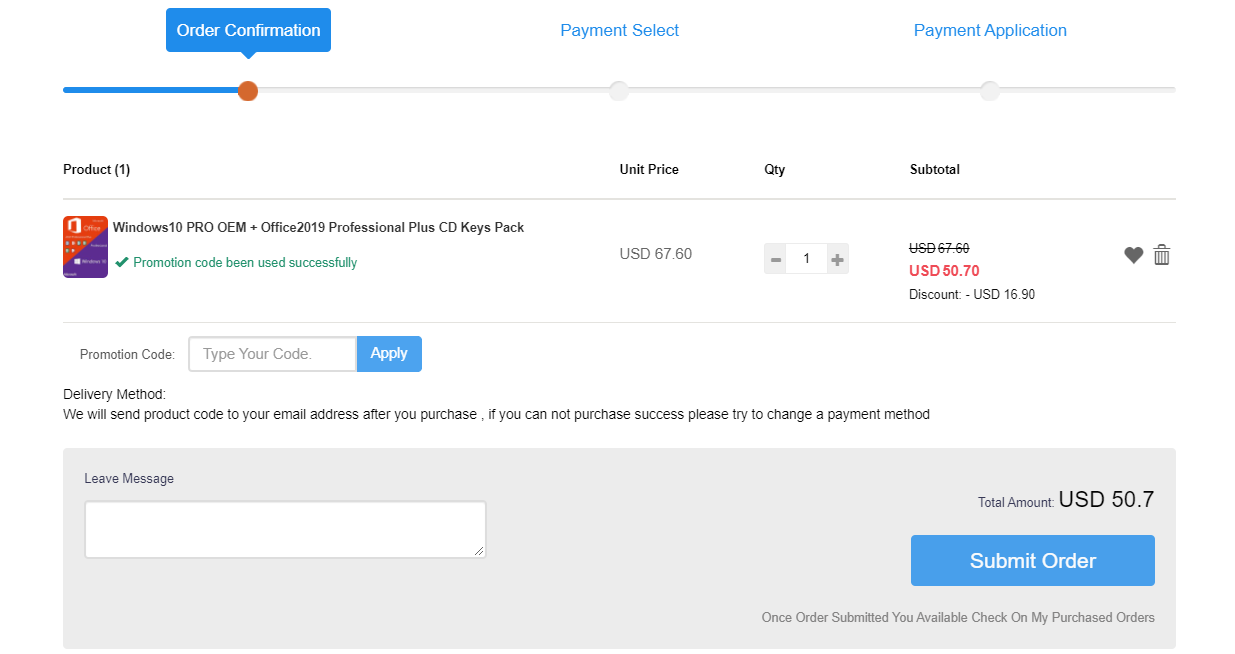Image resolution: width=1235 pixels, height=654 pixels.
Task: Select the Order Confirmation step tab
Action: pos(248,30)
